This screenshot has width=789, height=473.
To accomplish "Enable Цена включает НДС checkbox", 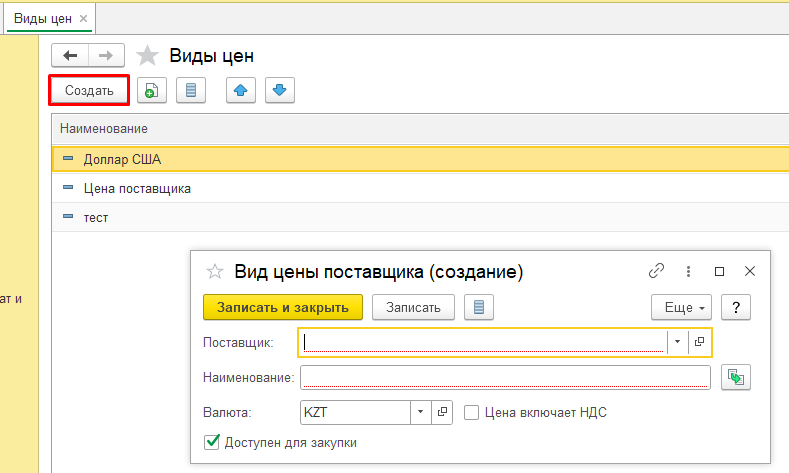I will (472, 412).
